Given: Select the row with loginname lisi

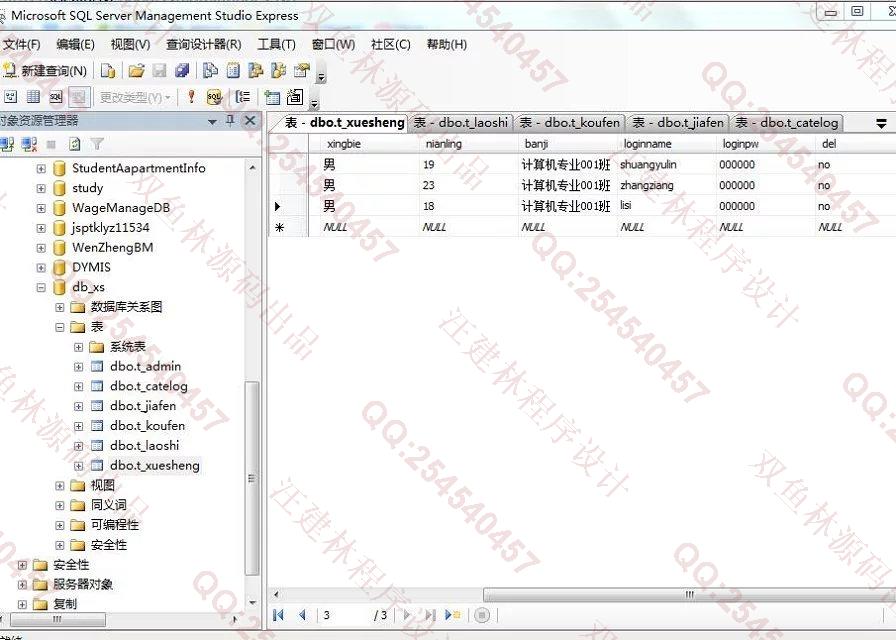Looking at the screenshot, I should click(x=277, y=206).
